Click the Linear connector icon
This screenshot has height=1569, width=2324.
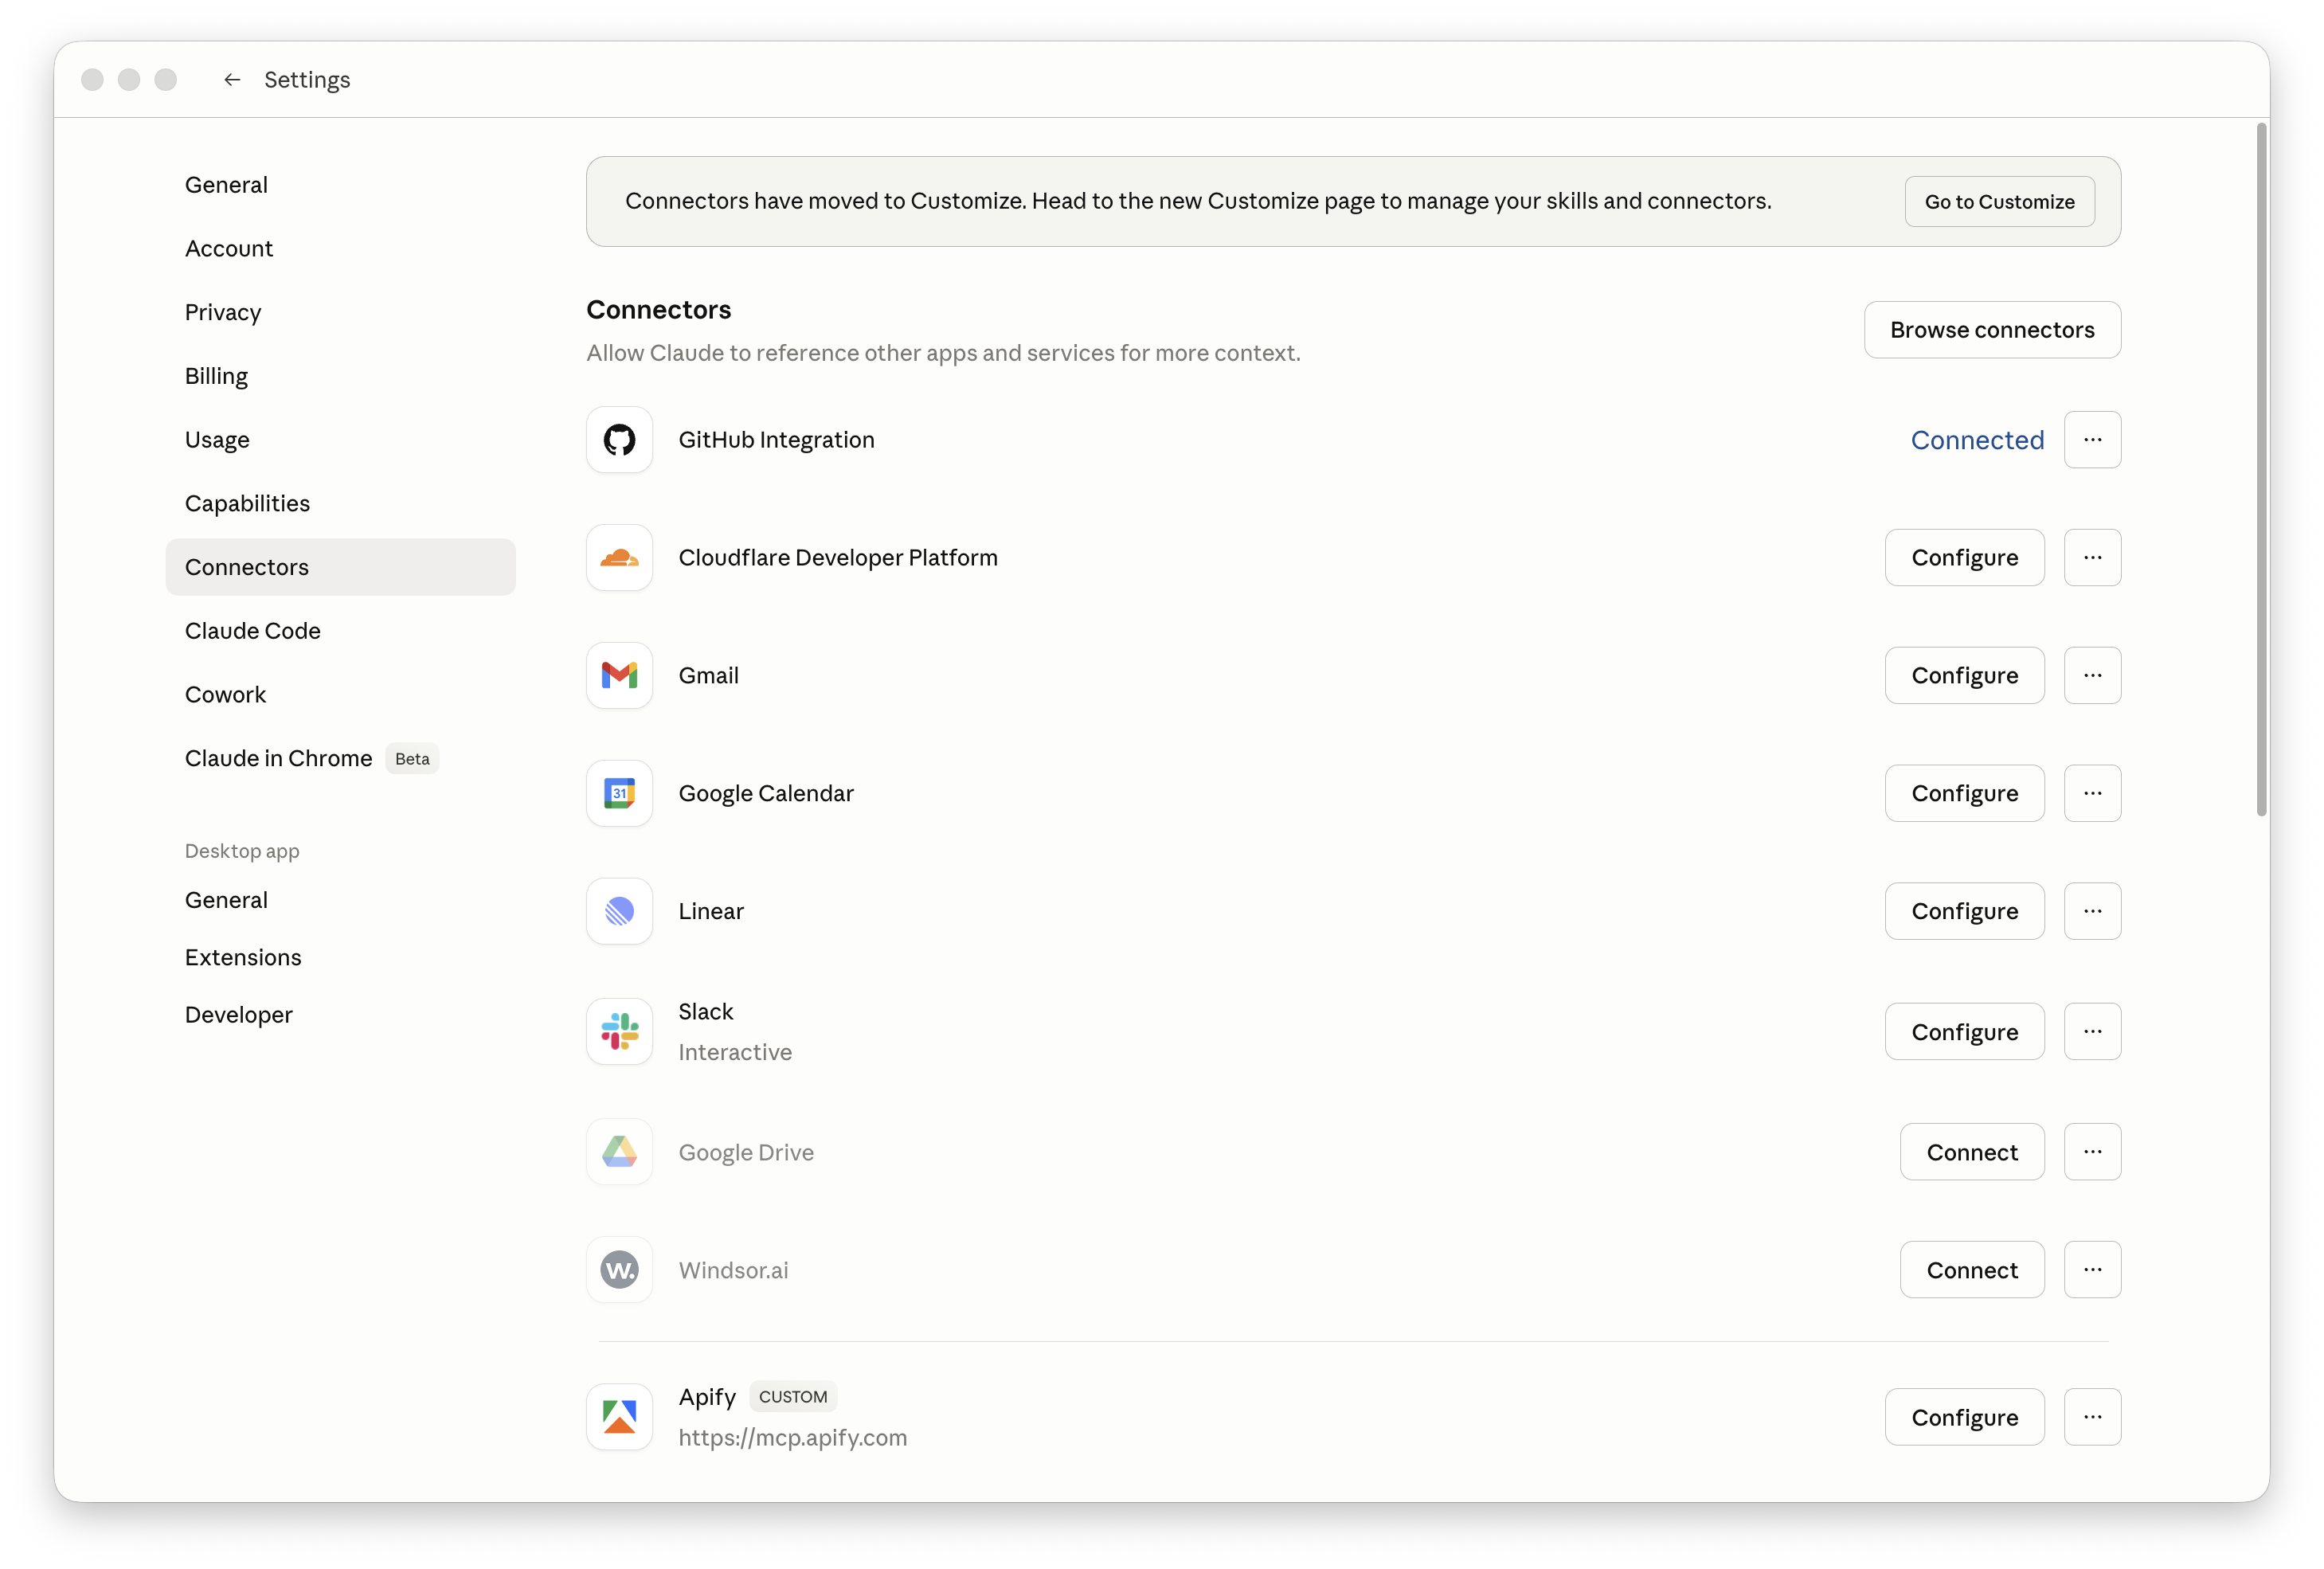point(619,911)
